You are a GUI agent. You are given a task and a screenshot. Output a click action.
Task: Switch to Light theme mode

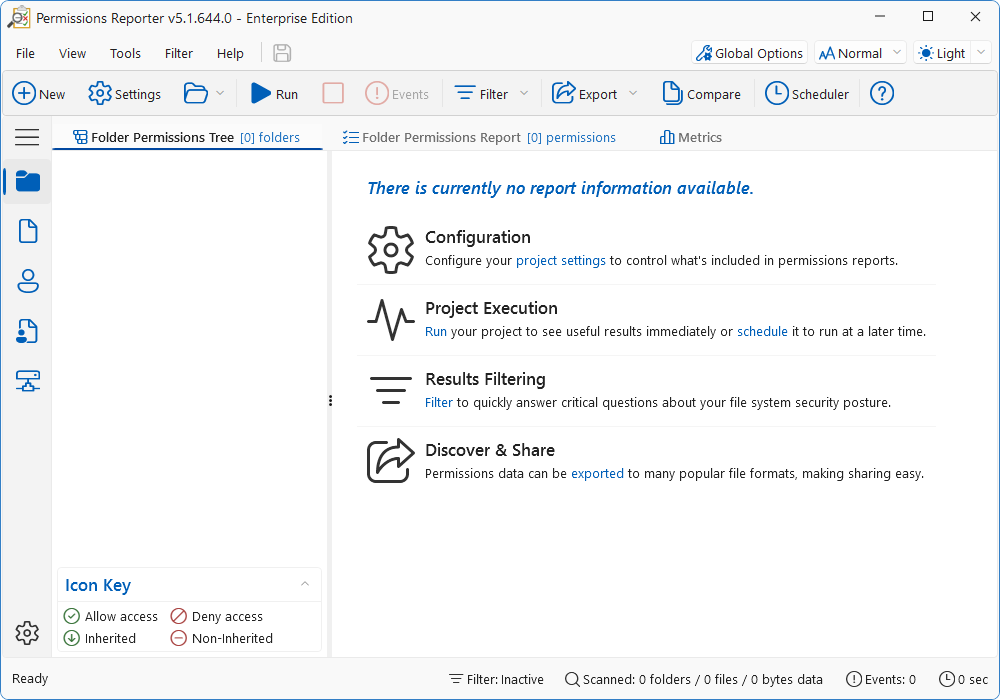coord(941,52)
